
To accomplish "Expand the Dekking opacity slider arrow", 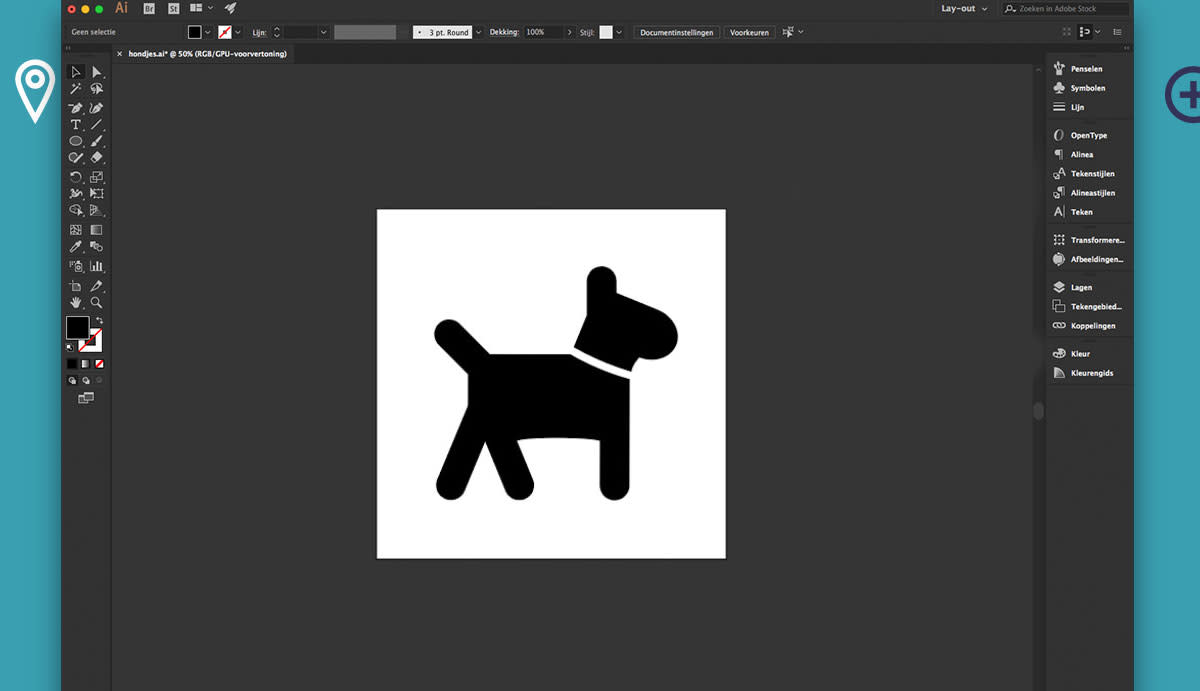I will coord(569,32).
